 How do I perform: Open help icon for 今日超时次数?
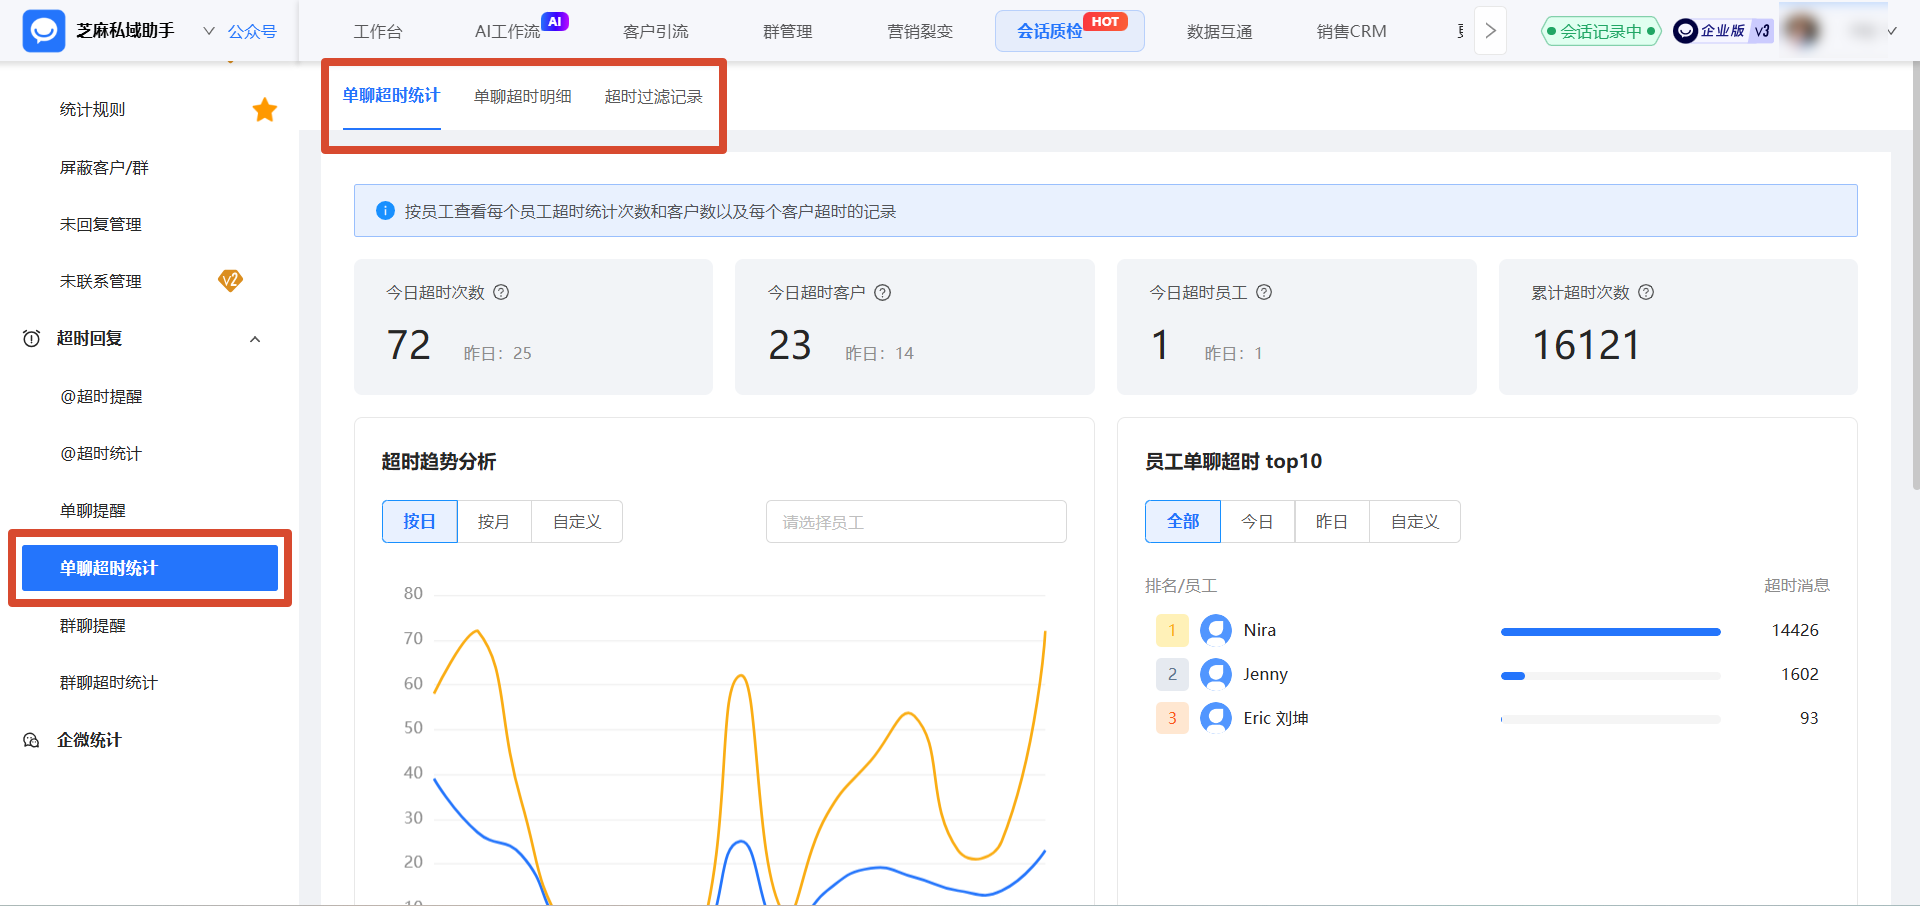502,292
